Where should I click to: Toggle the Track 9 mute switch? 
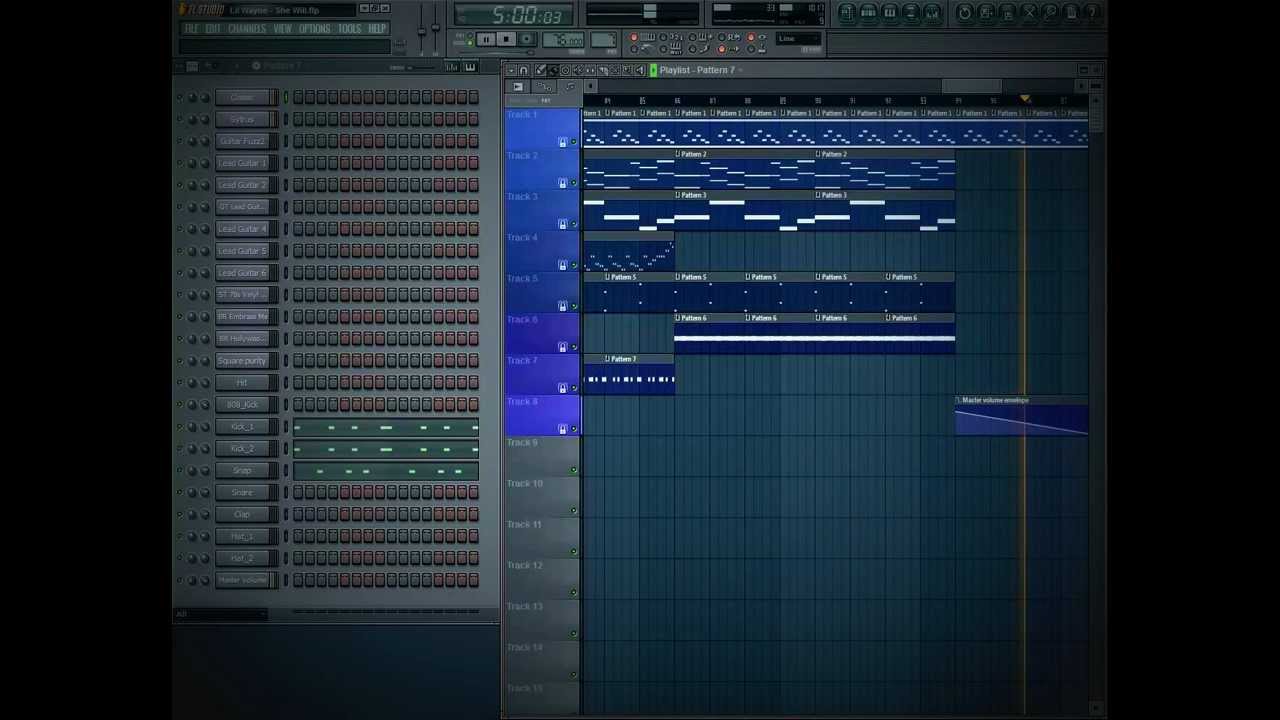point(574,470)
